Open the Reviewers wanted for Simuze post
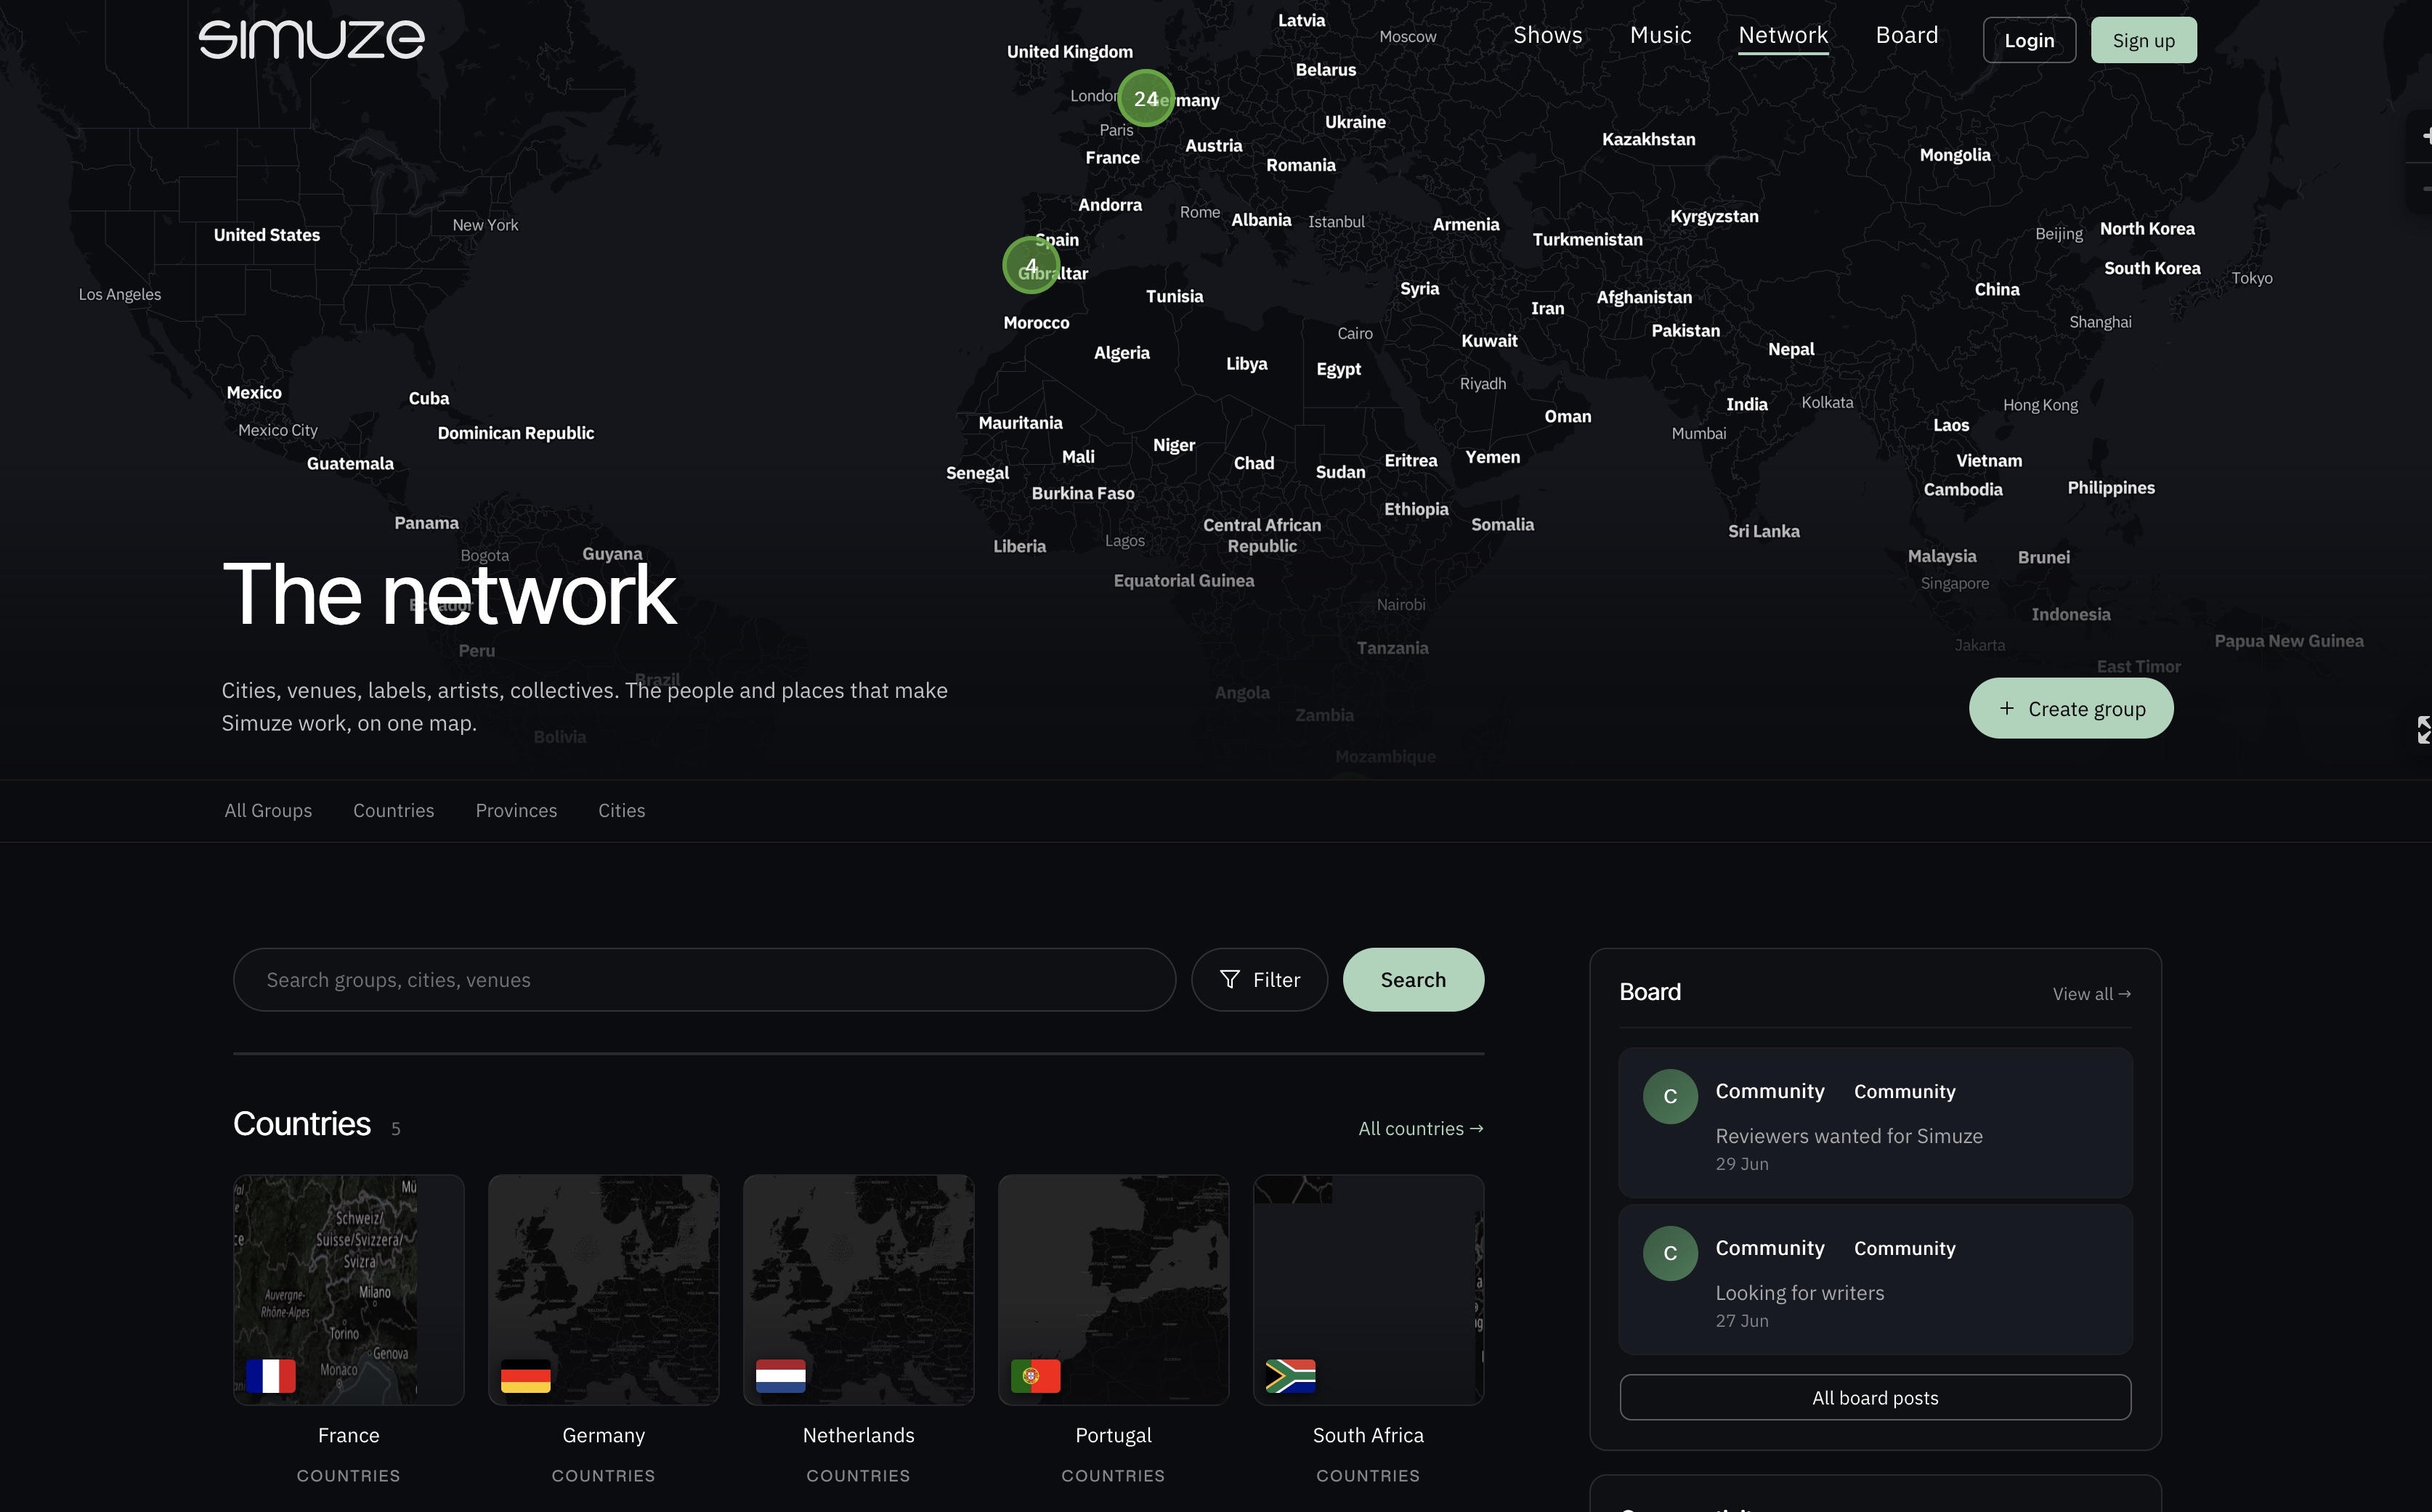 point(1875,1123)
